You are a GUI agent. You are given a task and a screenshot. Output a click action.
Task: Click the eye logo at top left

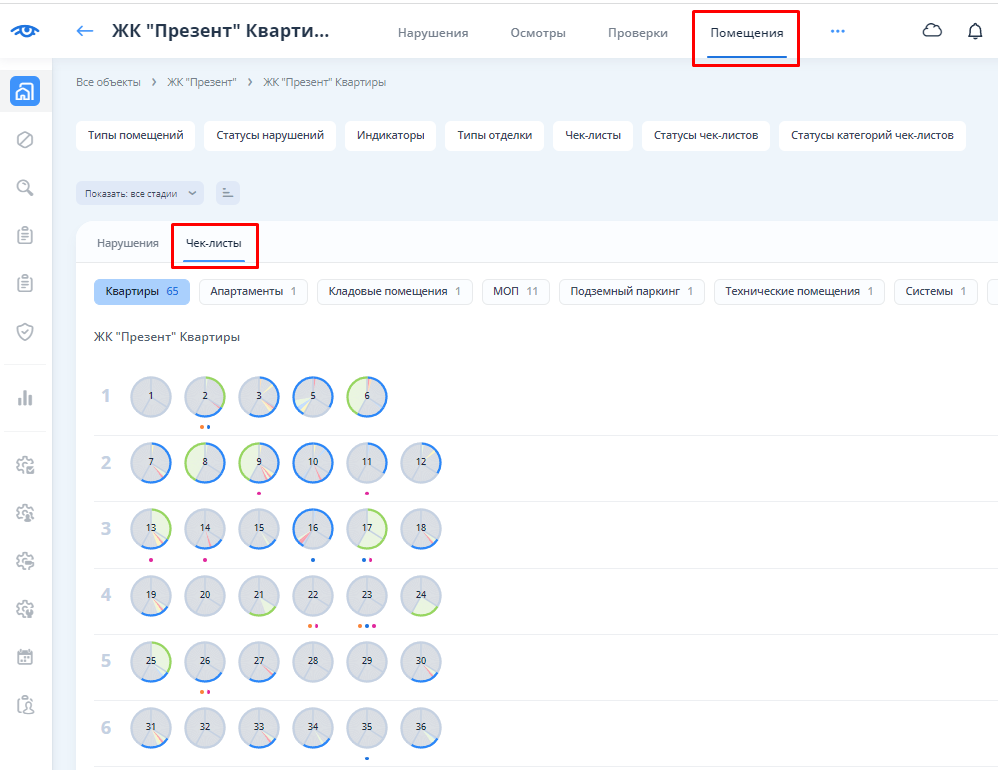point(25,30)
